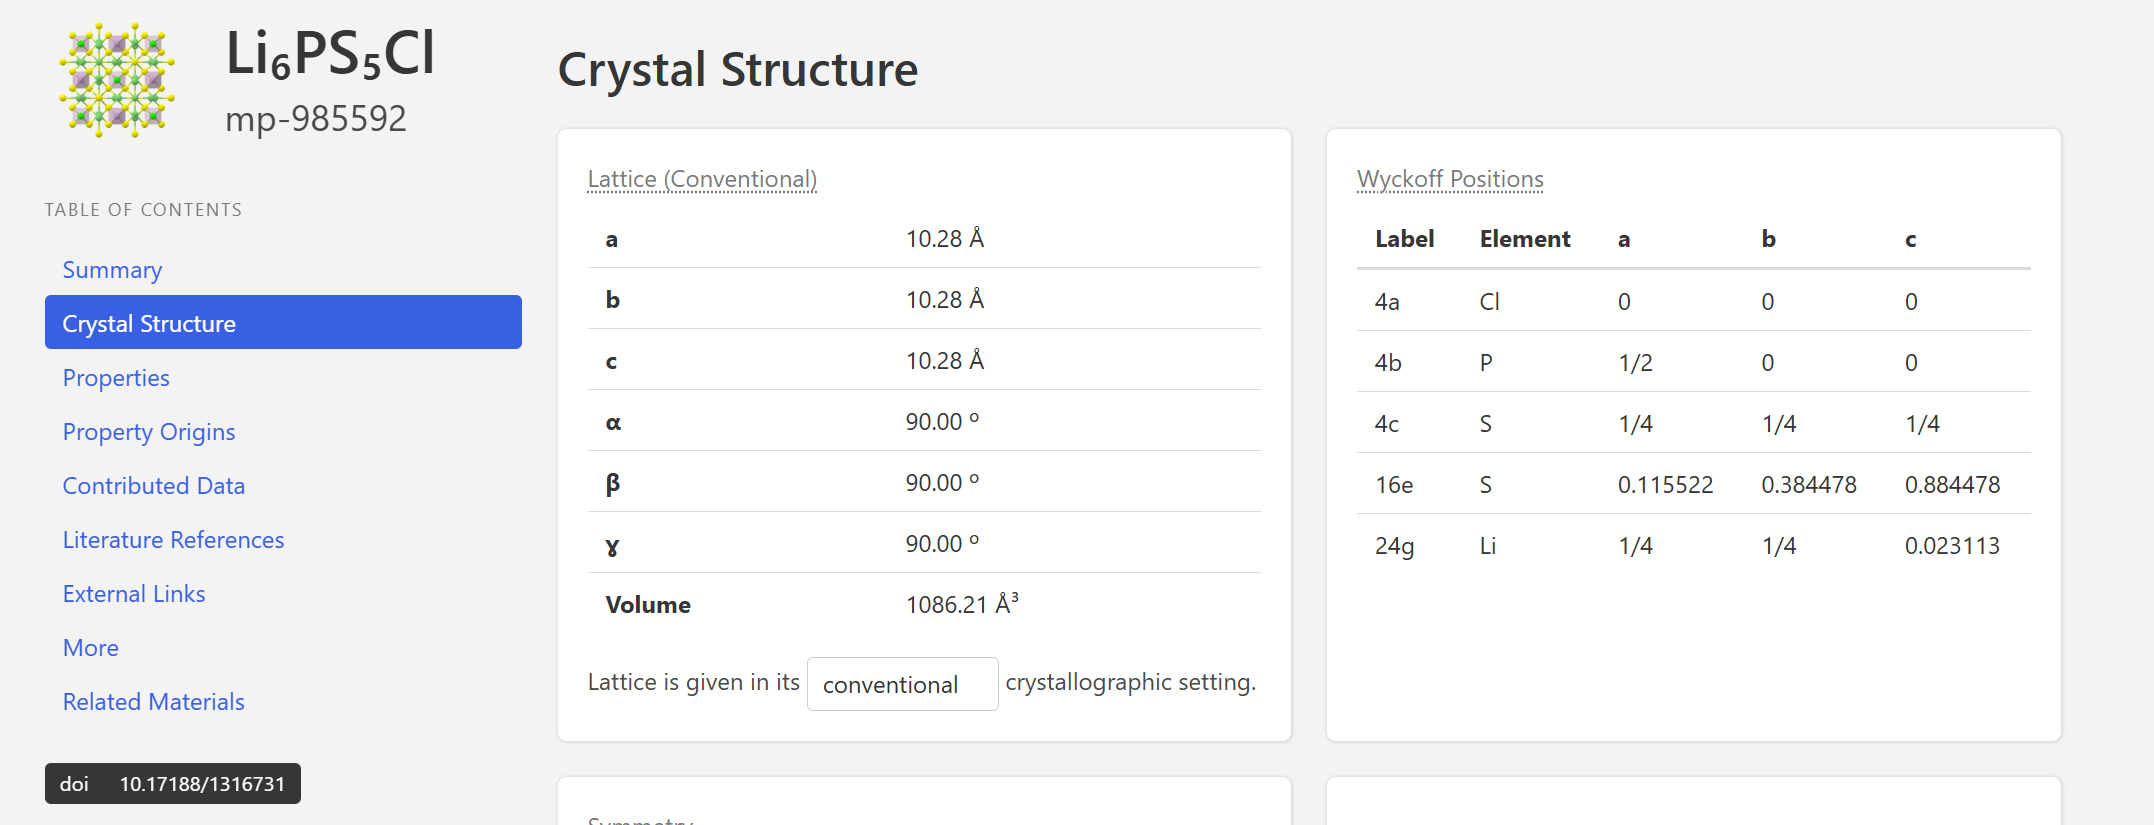Open the conventional lattice setting dropdown
The width and height of the screenshot is (2154, 825).
[x=902, y=684]
